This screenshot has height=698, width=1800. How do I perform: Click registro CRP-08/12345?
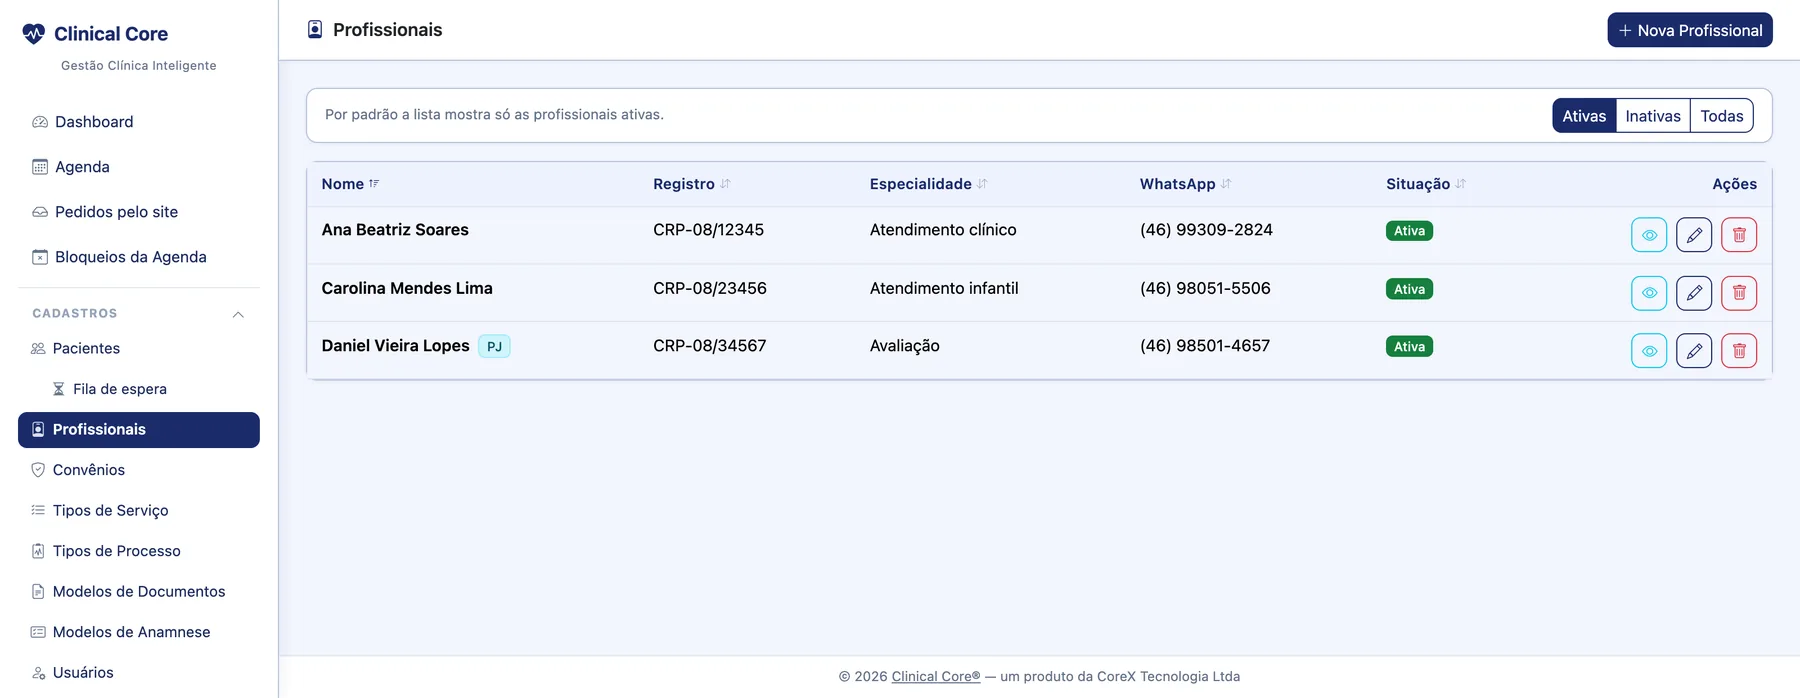(x=708, y=230)
